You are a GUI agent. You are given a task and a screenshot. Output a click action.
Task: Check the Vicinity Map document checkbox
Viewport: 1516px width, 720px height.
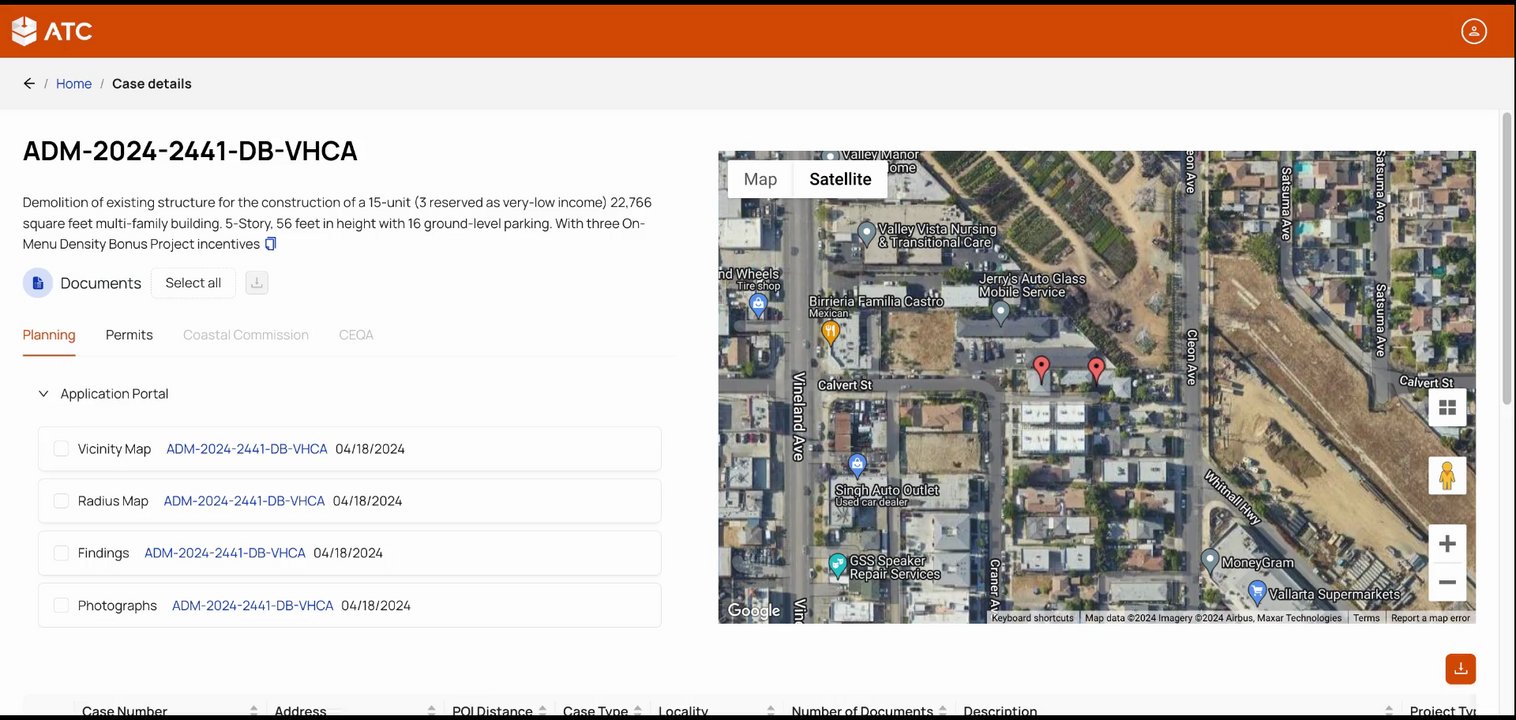(61, 449)
